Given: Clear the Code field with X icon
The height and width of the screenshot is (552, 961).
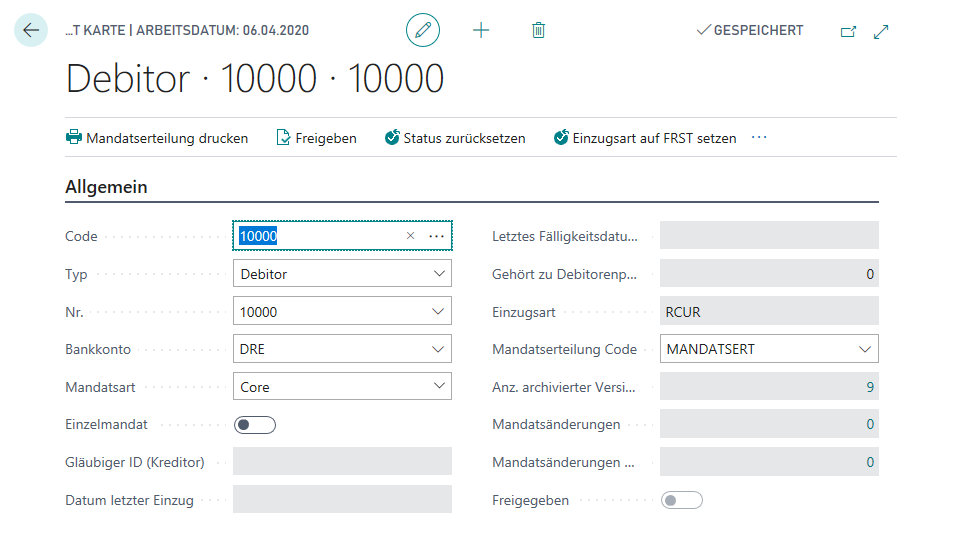Looking at the screenshot, I should click(410, 236).
